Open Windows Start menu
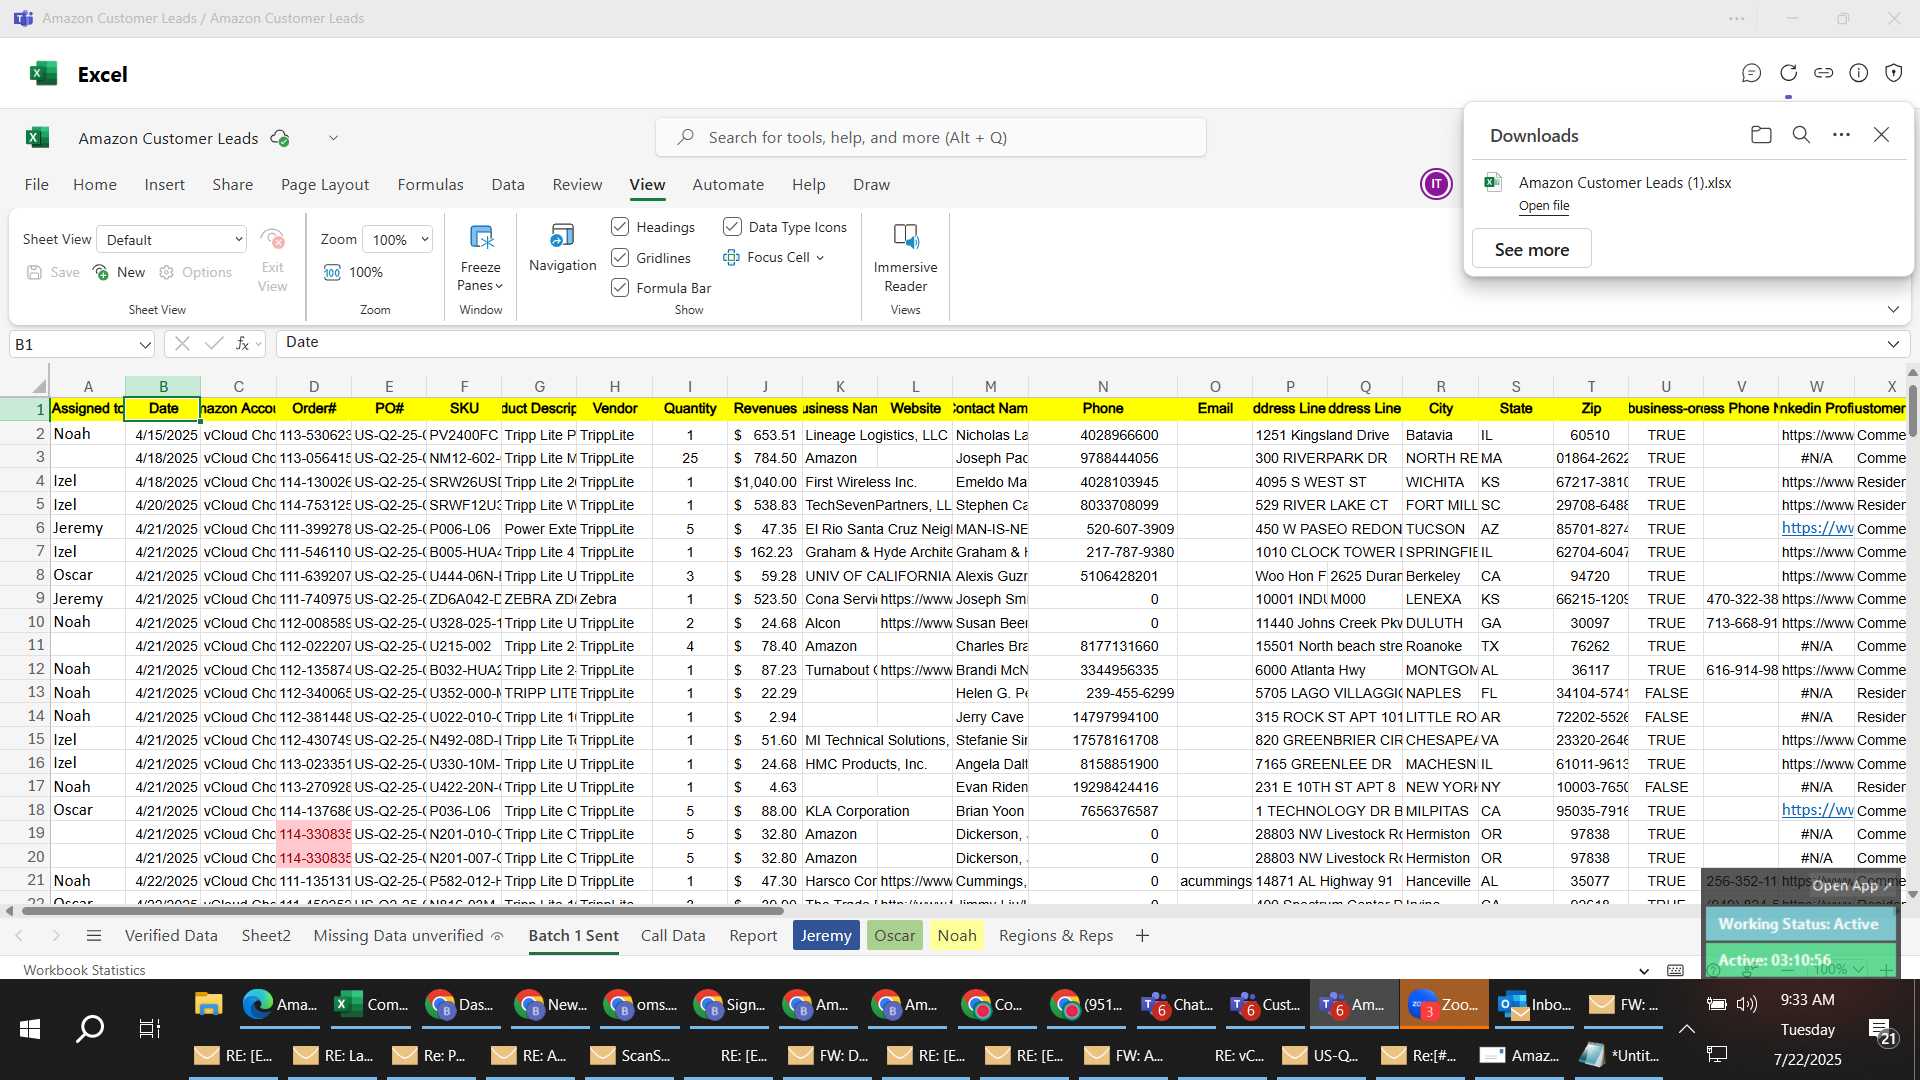Viewport: 1920px width, 1080px height. (30, 1028)
